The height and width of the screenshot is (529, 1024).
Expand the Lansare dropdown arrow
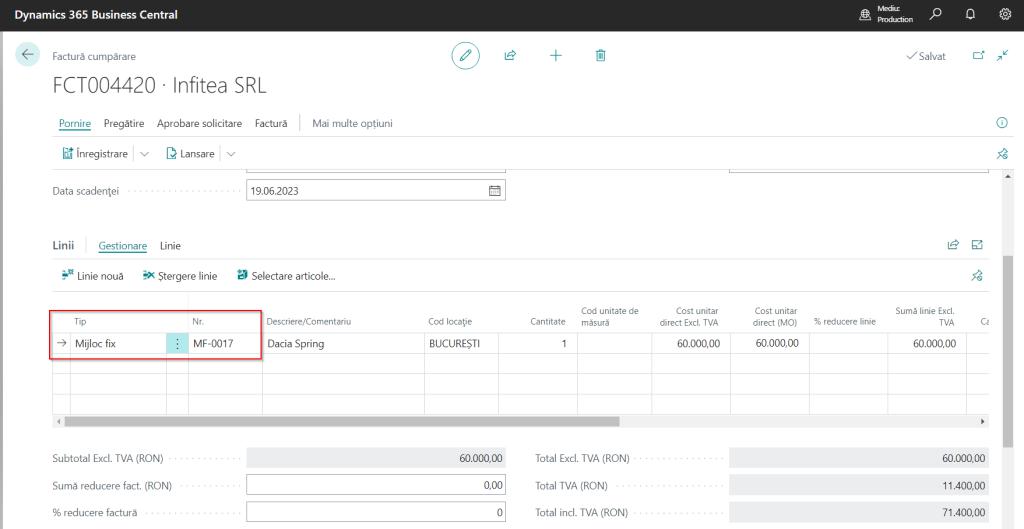[x=231, y=154]
